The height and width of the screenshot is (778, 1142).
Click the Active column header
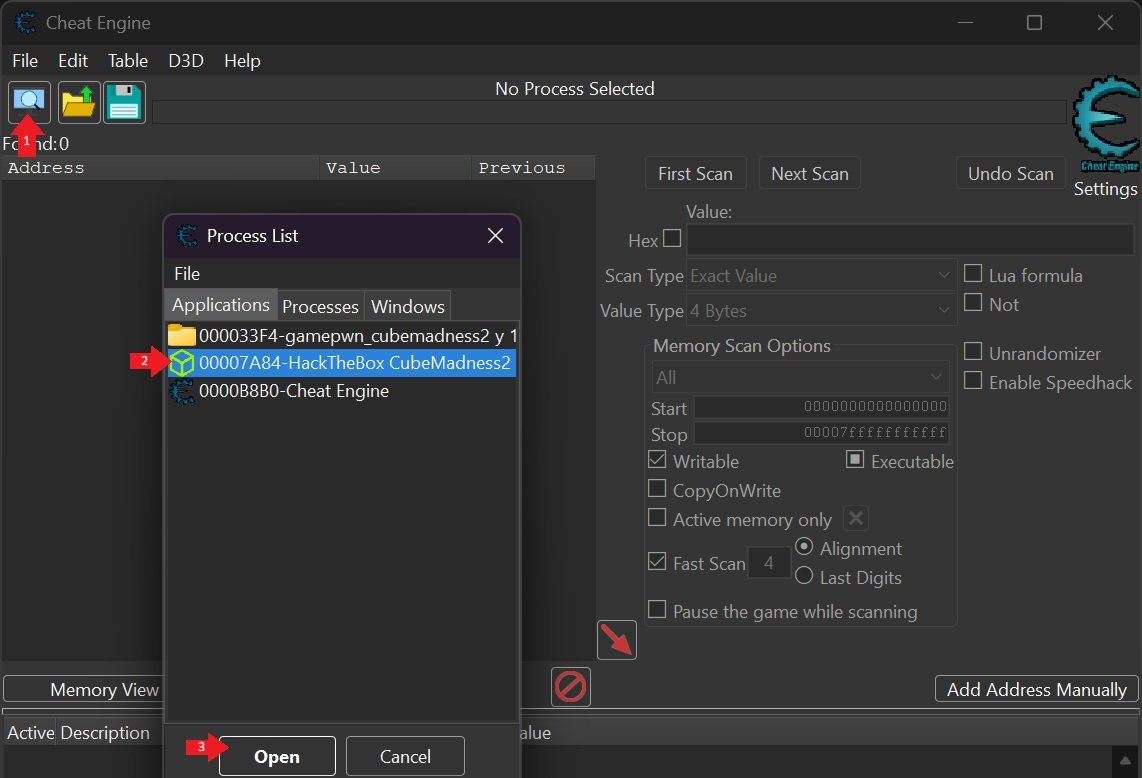click(30, 733)
